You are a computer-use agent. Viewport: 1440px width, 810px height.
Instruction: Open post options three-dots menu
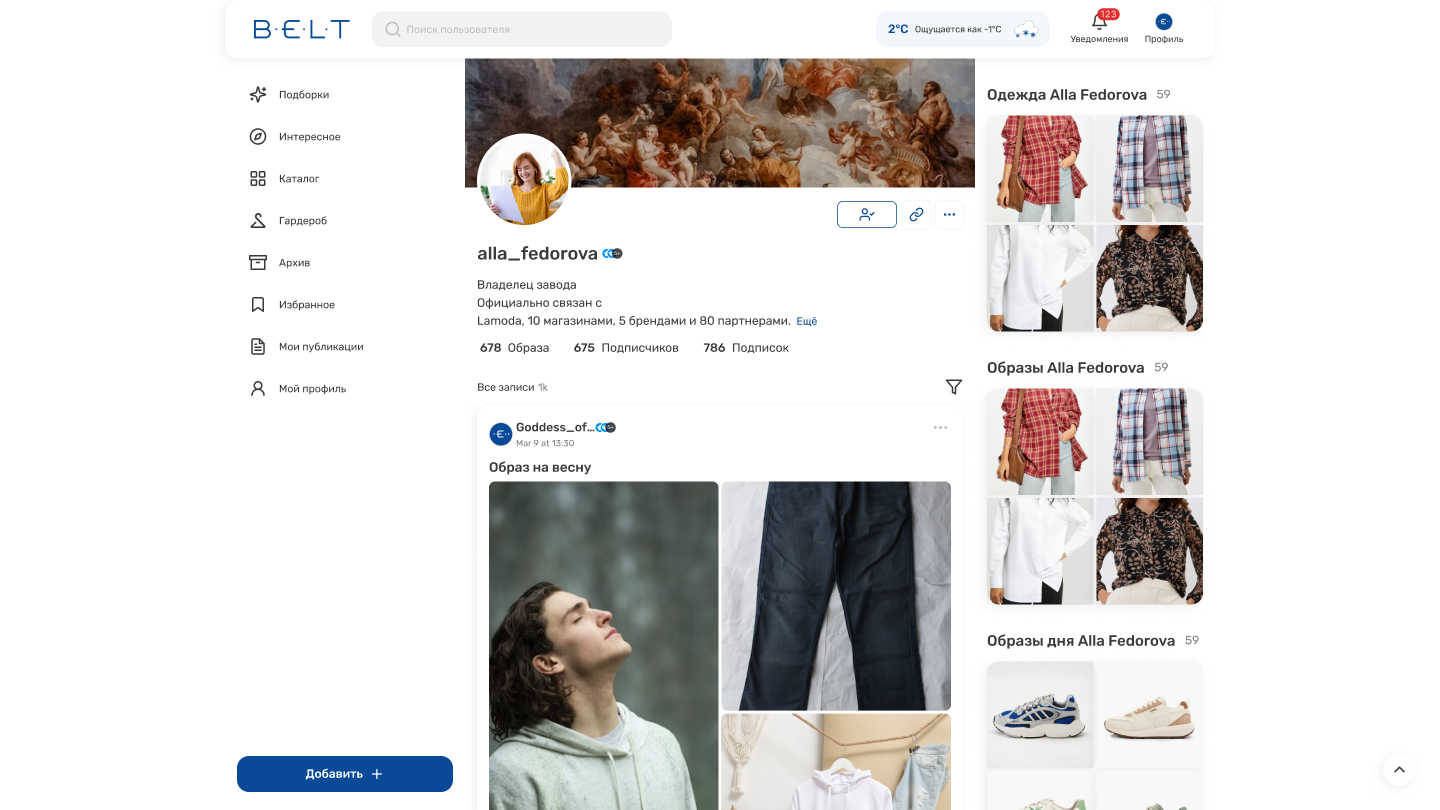point(940,428)
